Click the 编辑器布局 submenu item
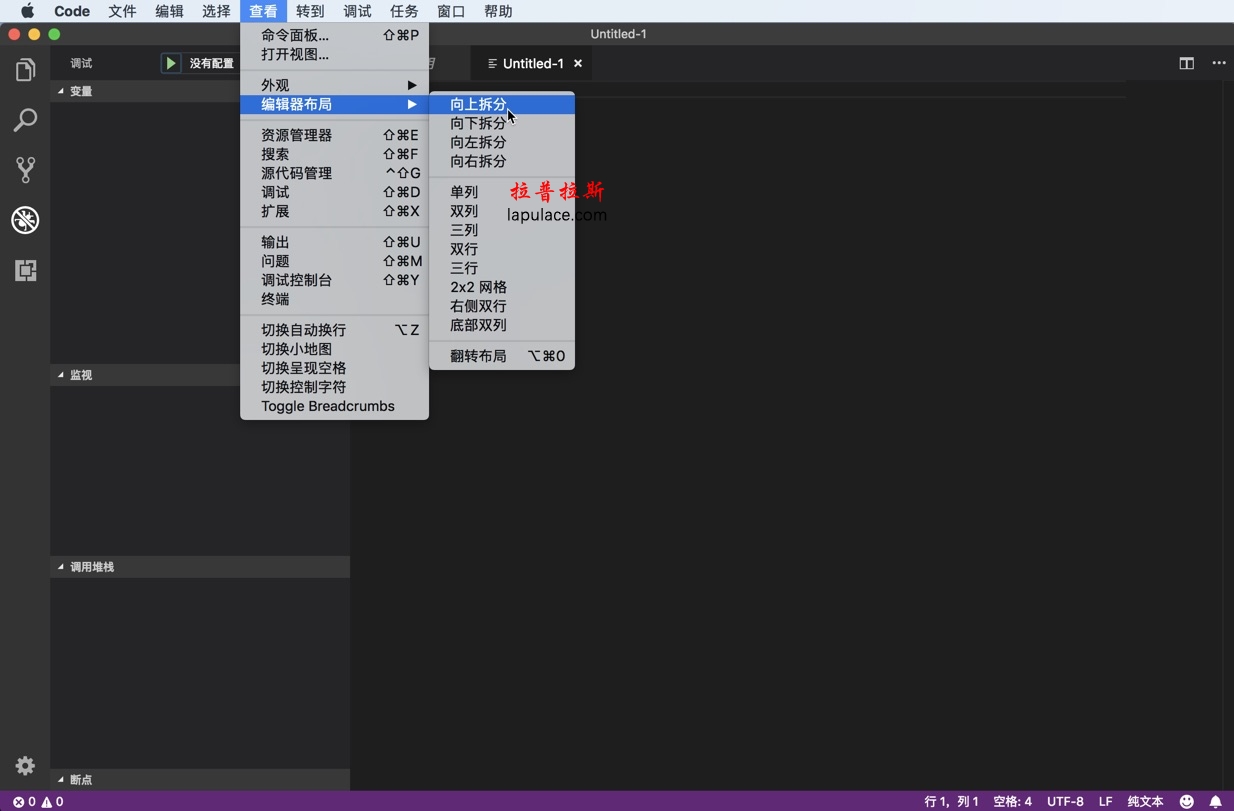Screen dimensions: 1234x811 pyautogui.click(x=334, y=104)
